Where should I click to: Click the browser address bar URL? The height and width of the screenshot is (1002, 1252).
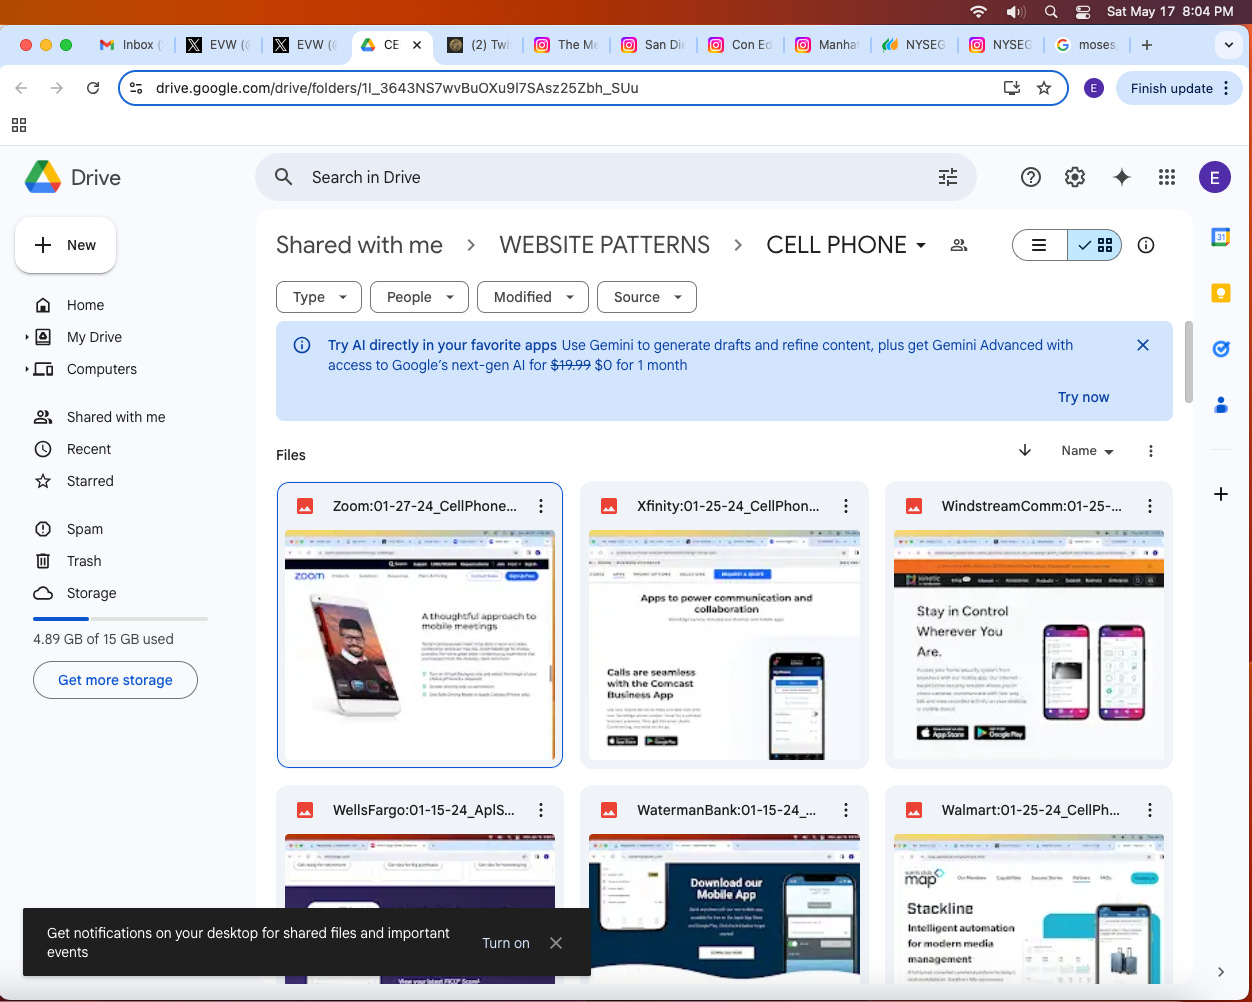pos(397,88)
